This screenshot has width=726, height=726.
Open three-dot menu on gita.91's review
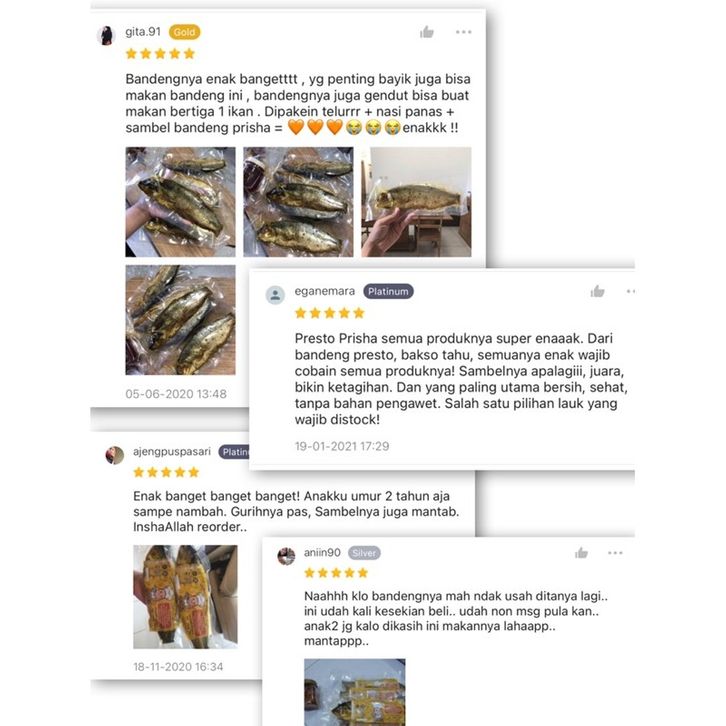click(x=463, y=32)
